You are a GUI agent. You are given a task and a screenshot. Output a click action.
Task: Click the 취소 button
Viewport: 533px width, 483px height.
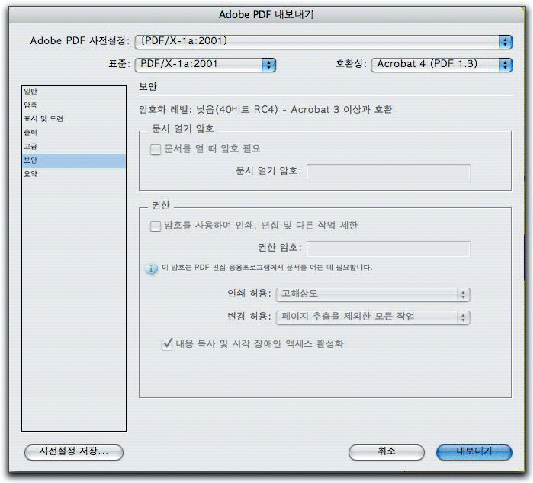click(386, 452)
